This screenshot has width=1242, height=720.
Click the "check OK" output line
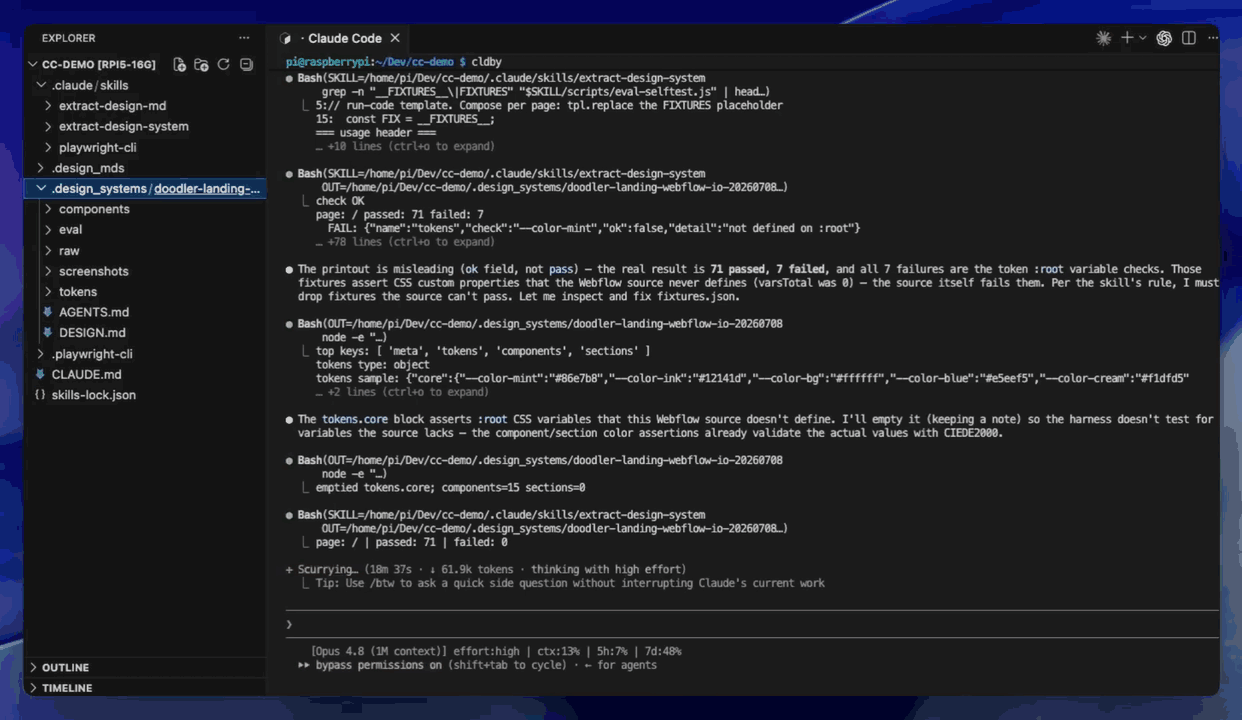[340, 201]
